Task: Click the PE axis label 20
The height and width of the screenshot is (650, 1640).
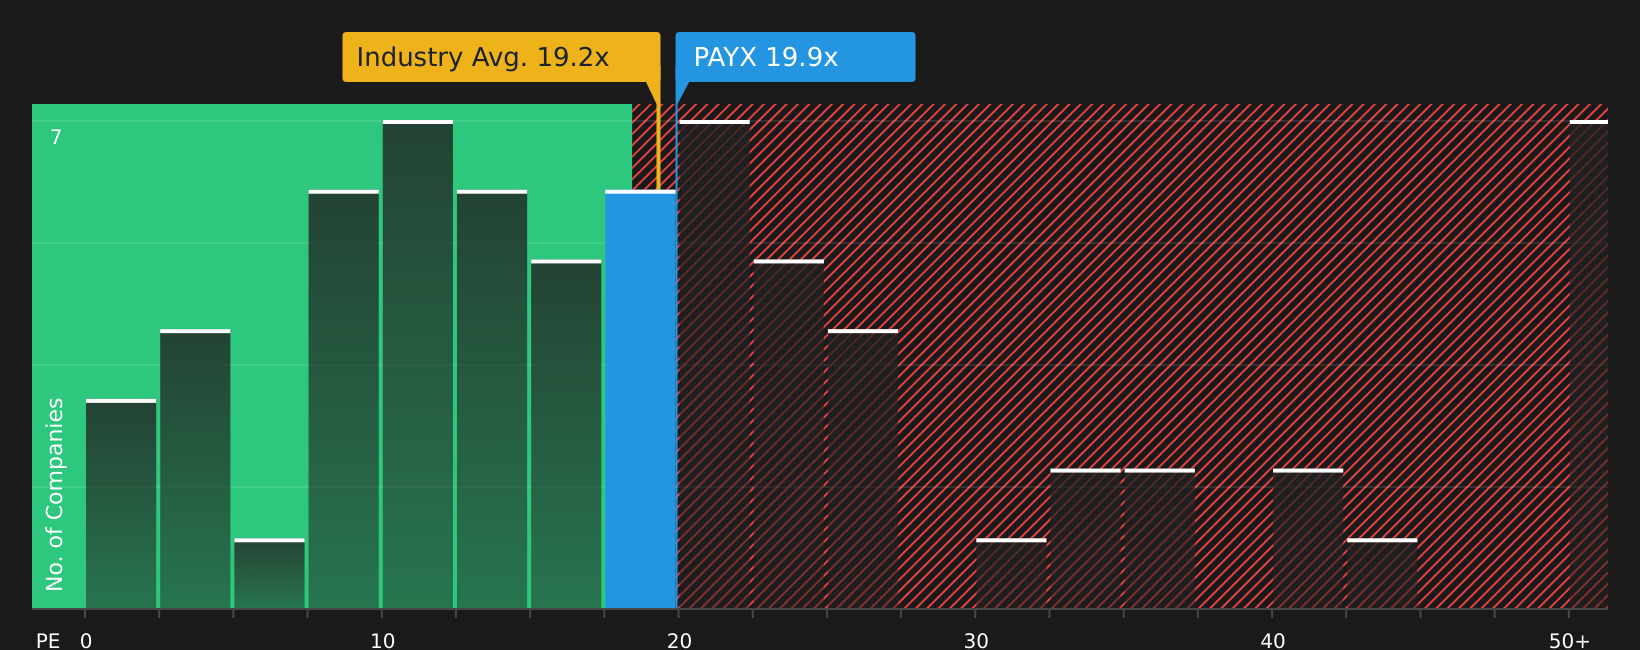Action: point(679,641)
